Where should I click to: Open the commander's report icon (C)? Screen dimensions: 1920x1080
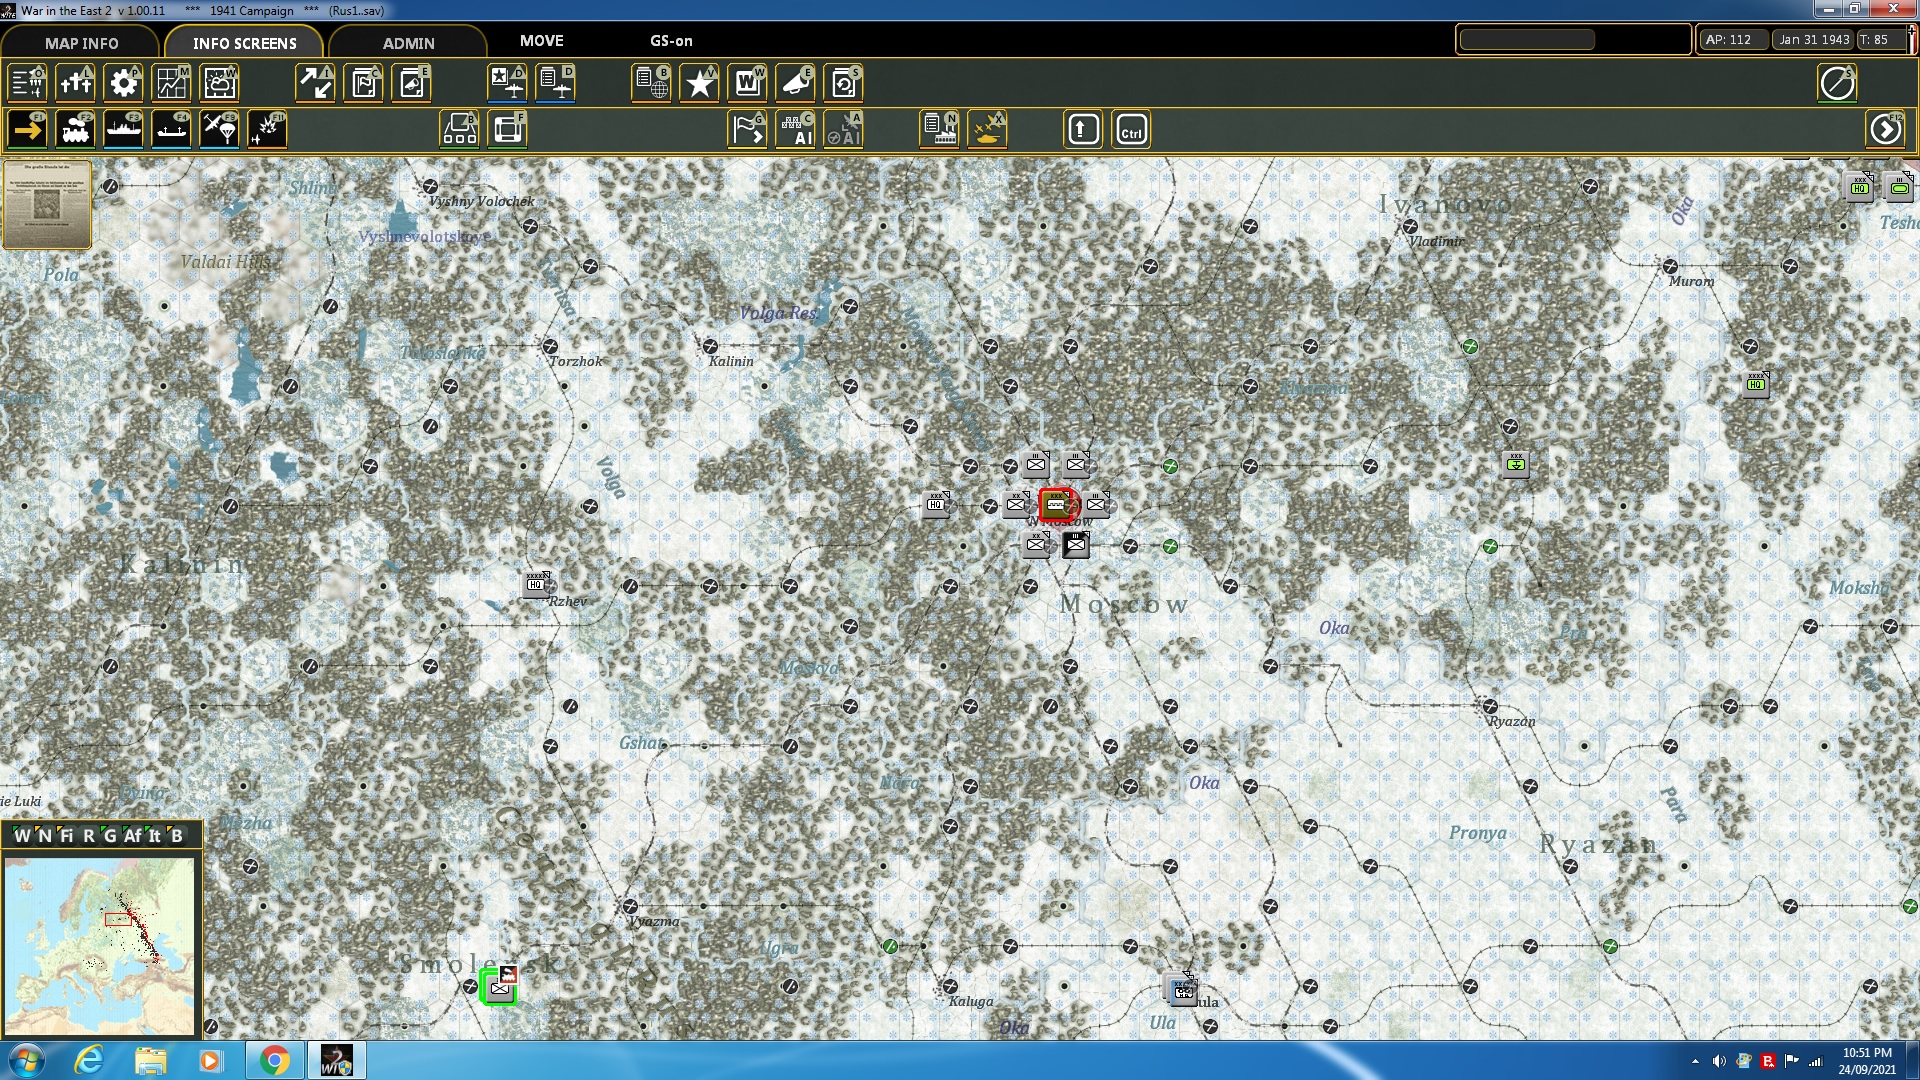[x=364, y=83]
